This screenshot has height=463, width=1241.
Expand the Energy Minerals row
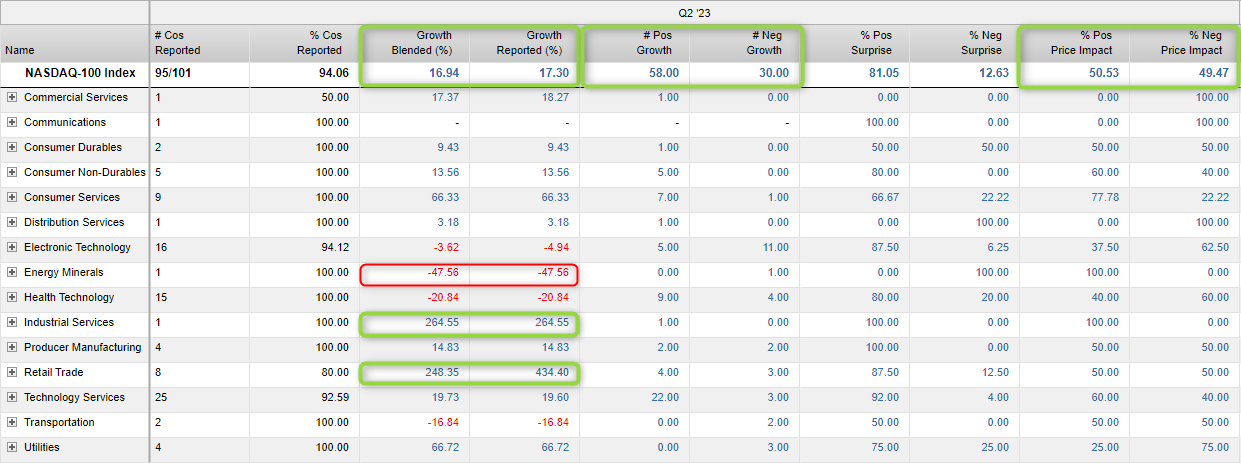coord(12,273)
